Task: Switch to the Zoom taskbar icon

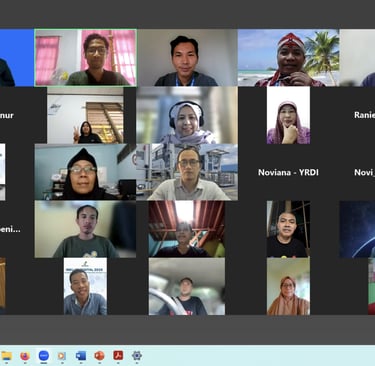Action: 43,356
